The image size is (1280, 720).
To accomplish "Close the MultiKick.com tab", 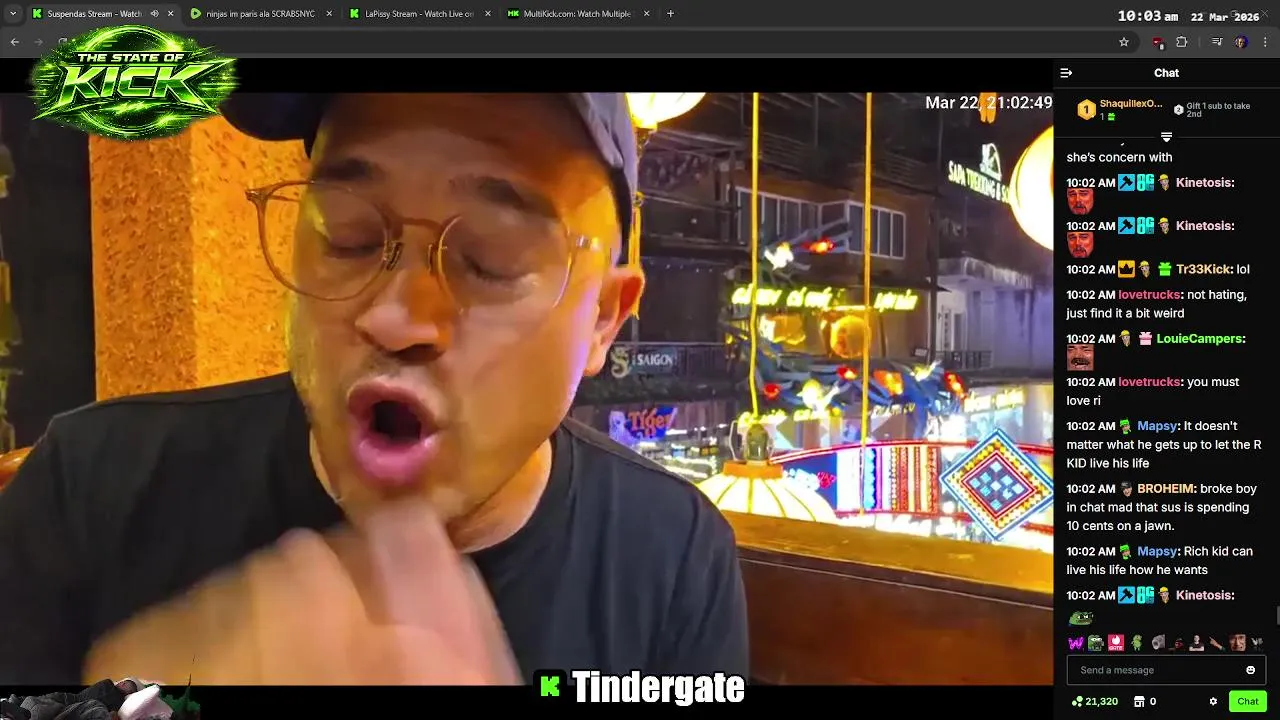I will pyautogui.click(x=647, y=14).
